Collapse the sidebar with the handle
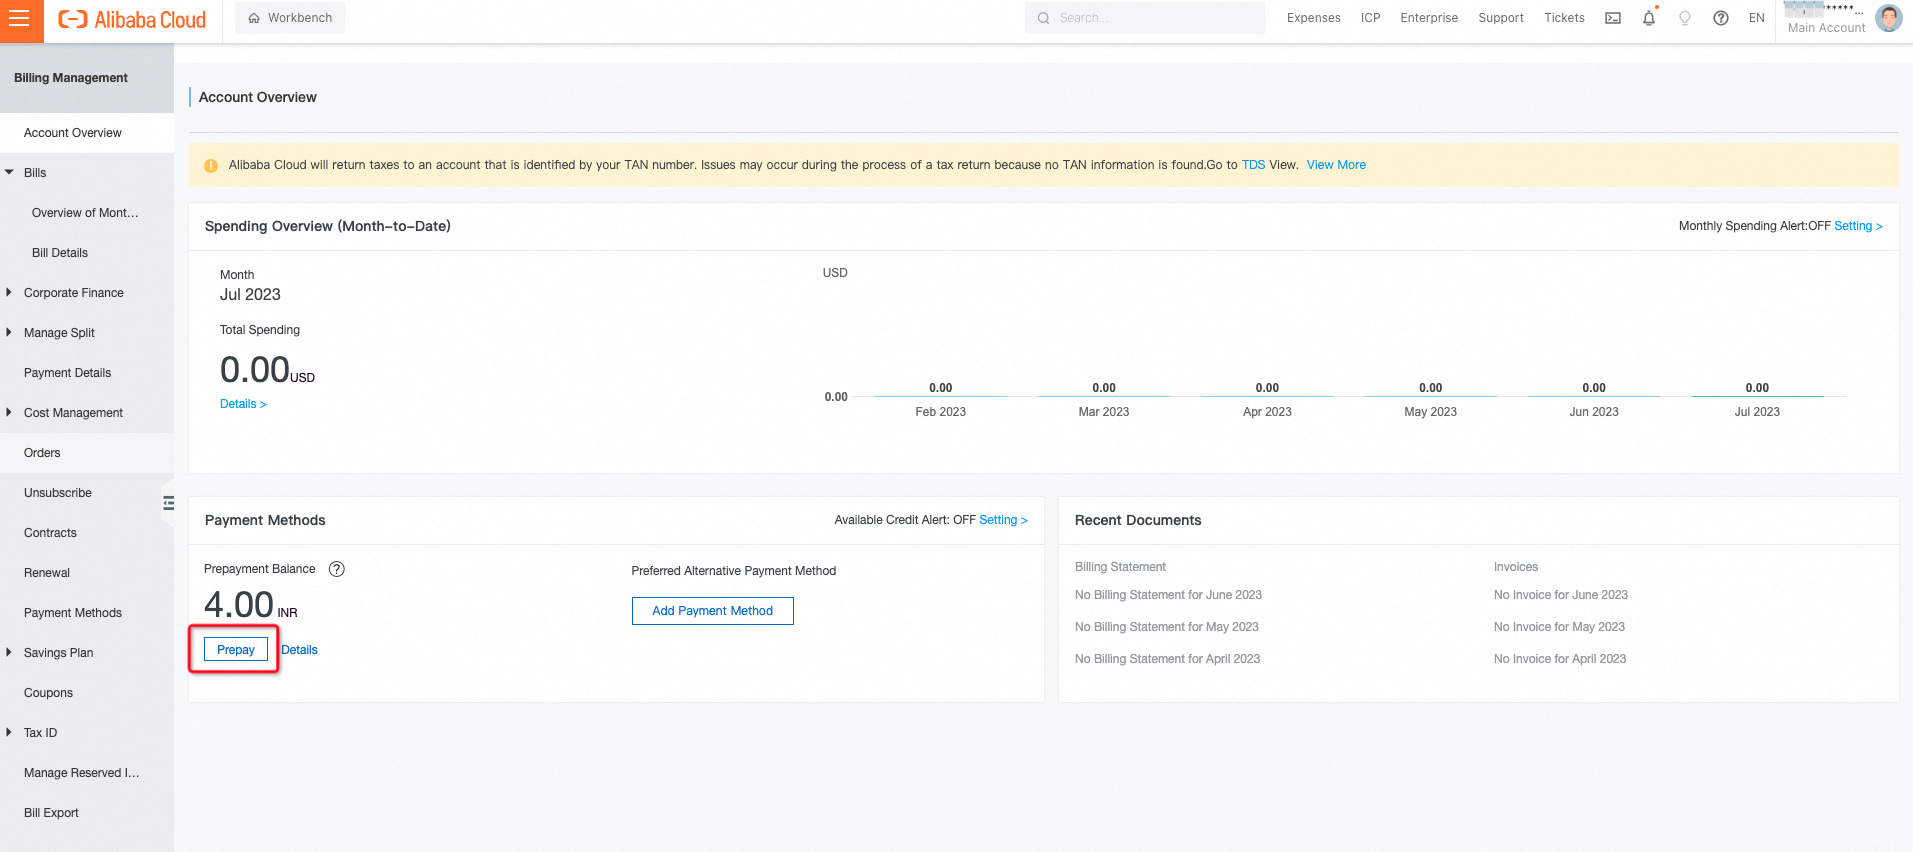 click(168, 503)
